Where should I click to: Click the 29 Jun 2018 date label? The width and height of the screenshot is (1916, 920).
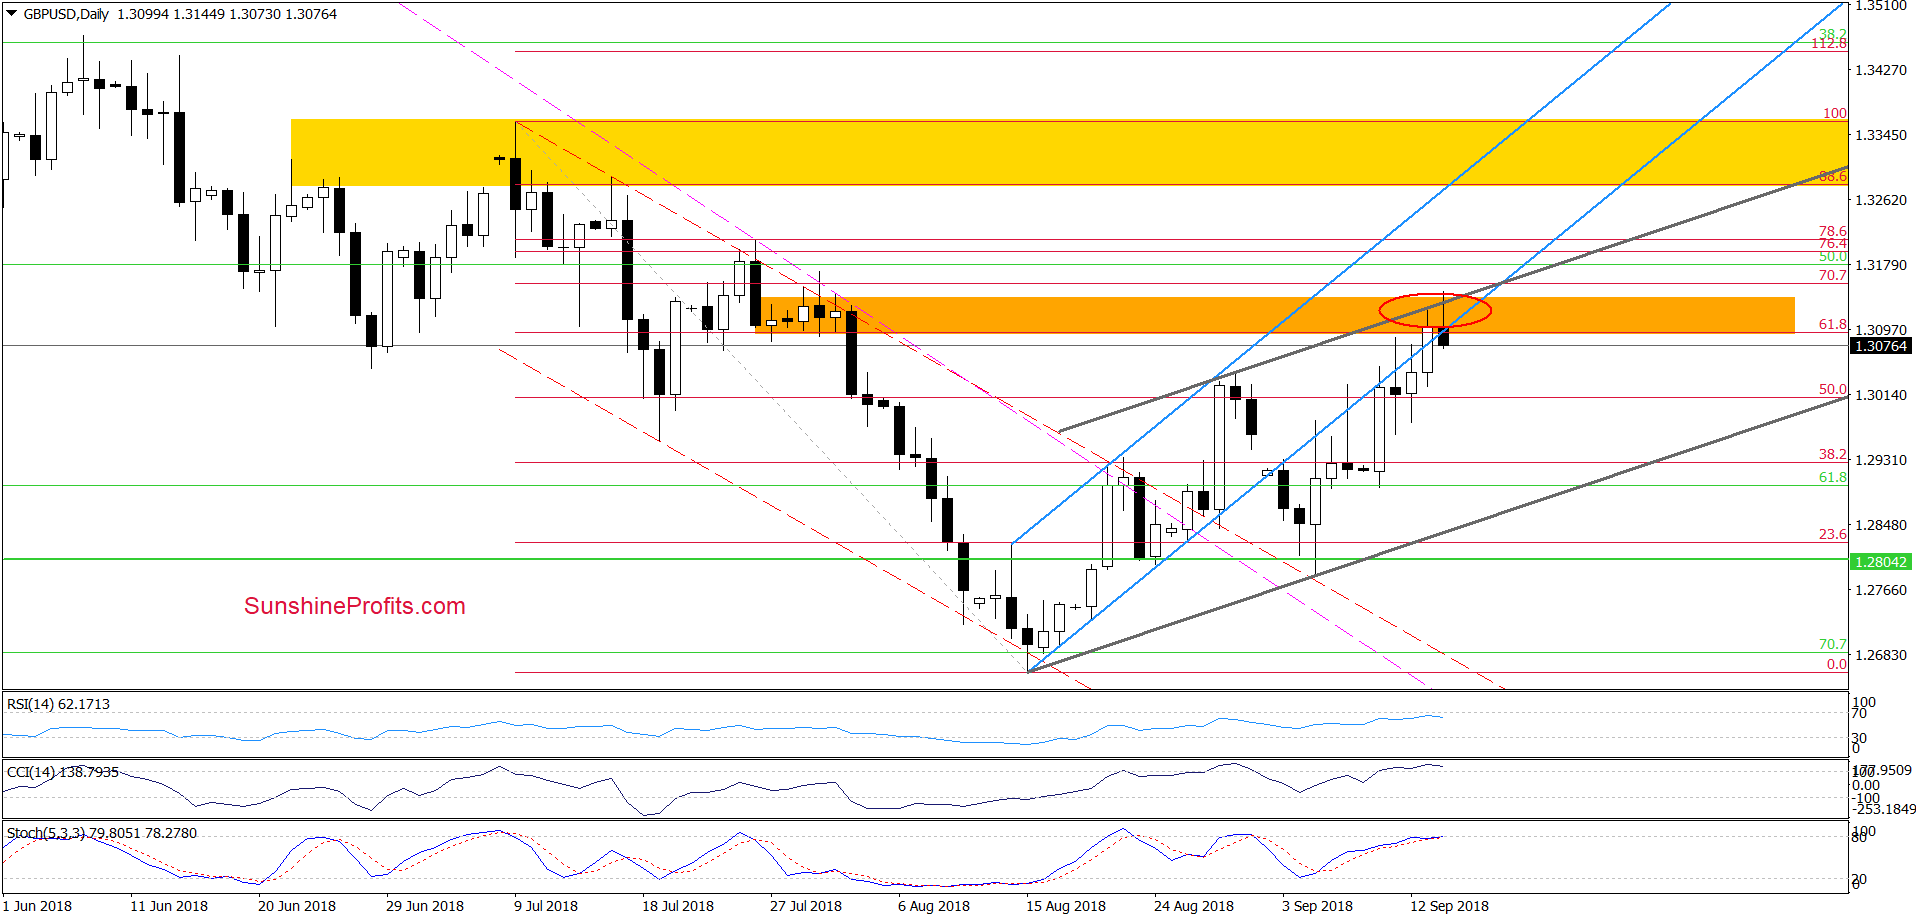tap(425, 906)
